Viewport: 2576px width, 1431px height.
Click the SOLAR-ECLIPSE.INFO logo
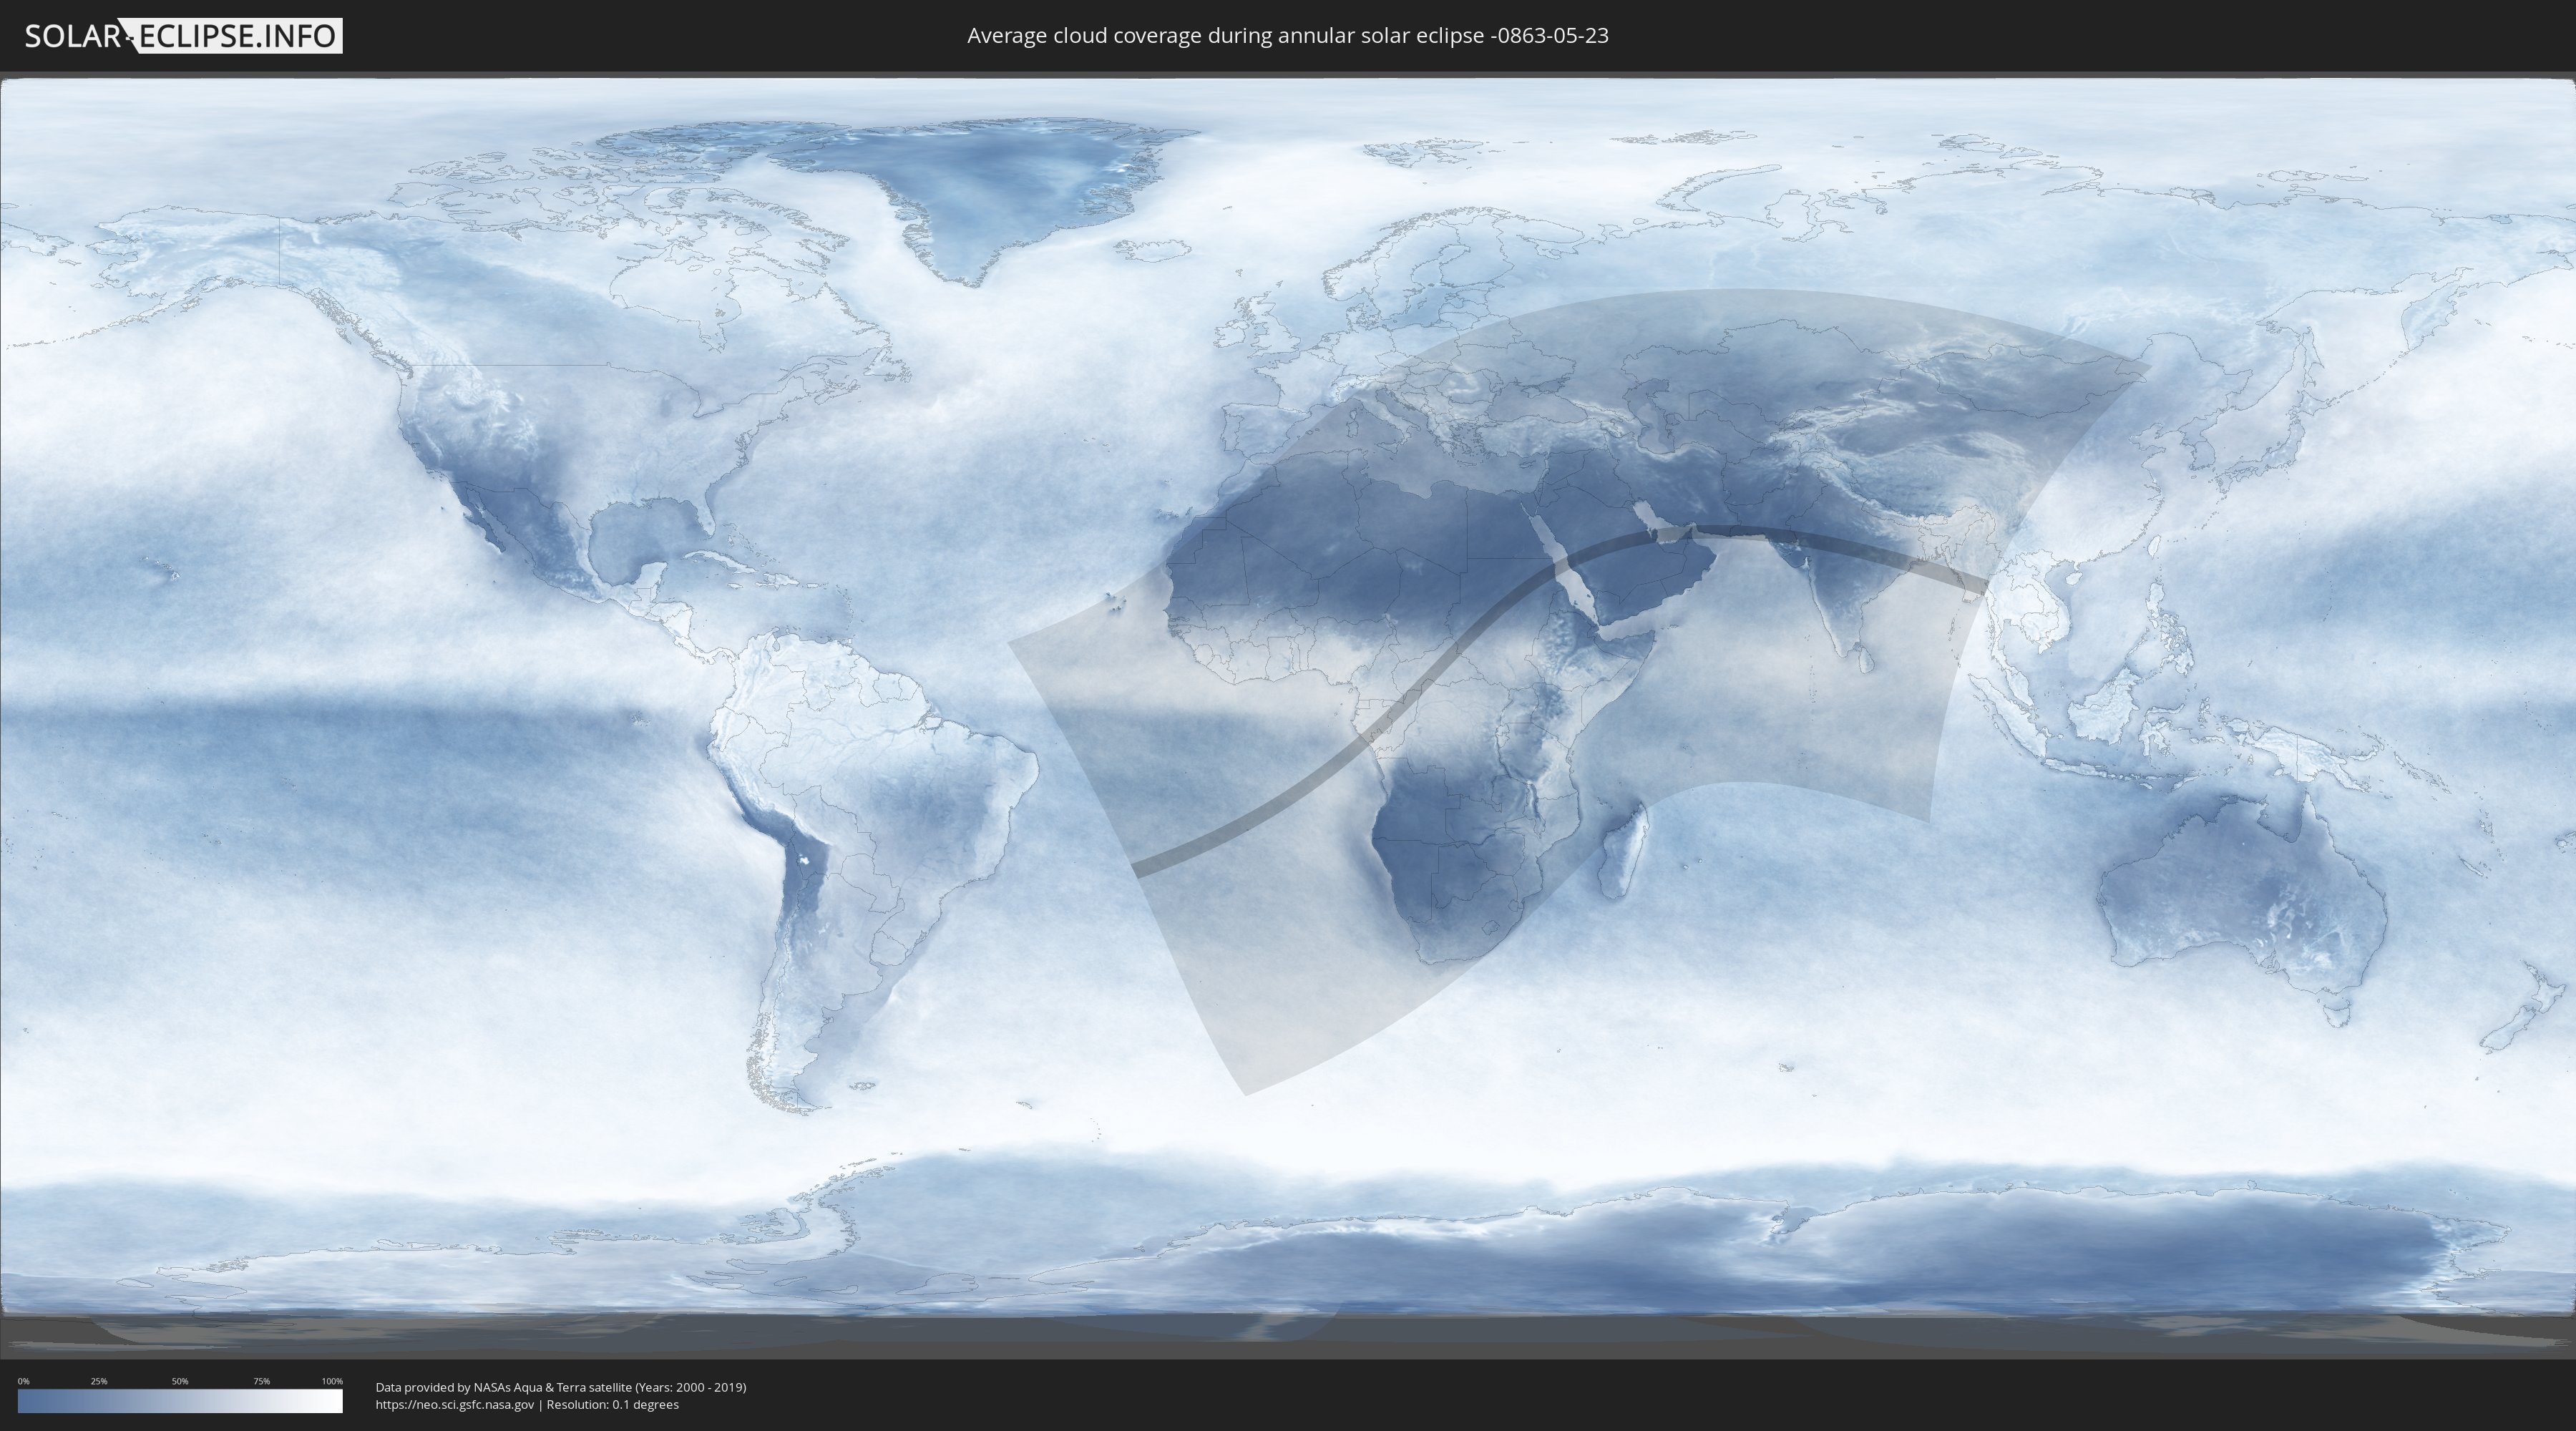[183, 36]
